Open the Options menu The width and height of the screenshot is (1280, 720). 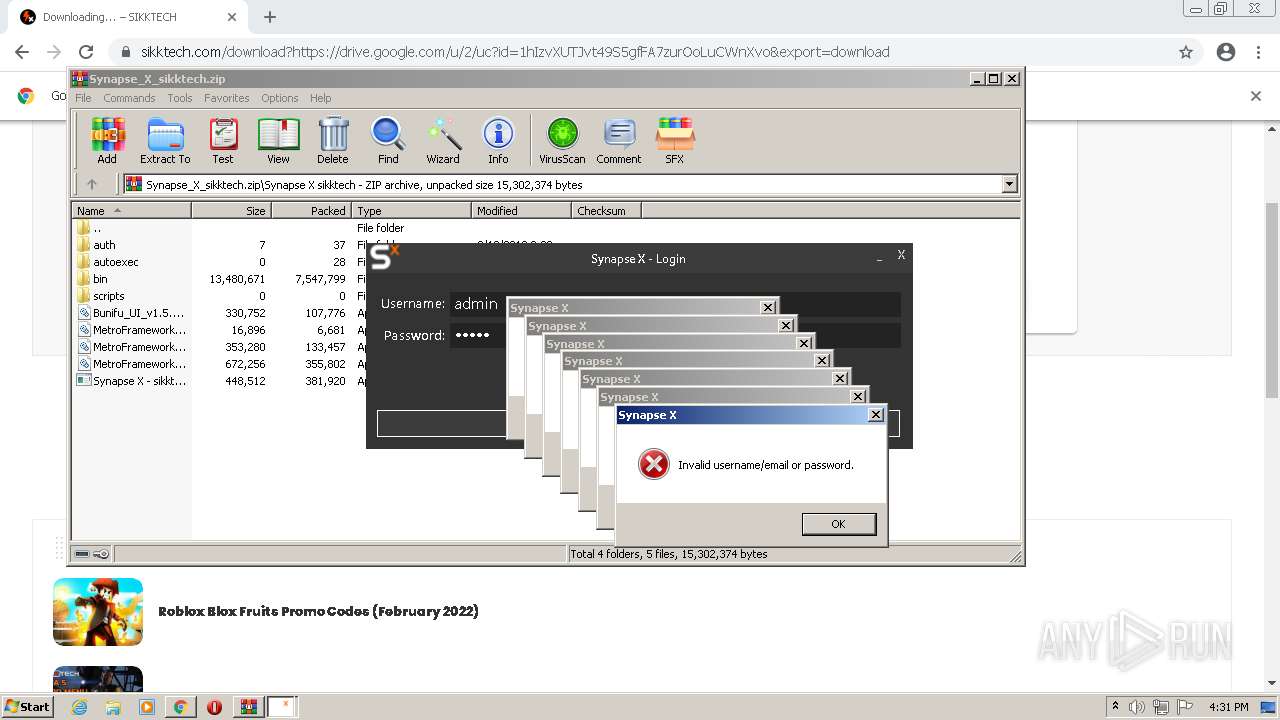[x=280, y=98]
